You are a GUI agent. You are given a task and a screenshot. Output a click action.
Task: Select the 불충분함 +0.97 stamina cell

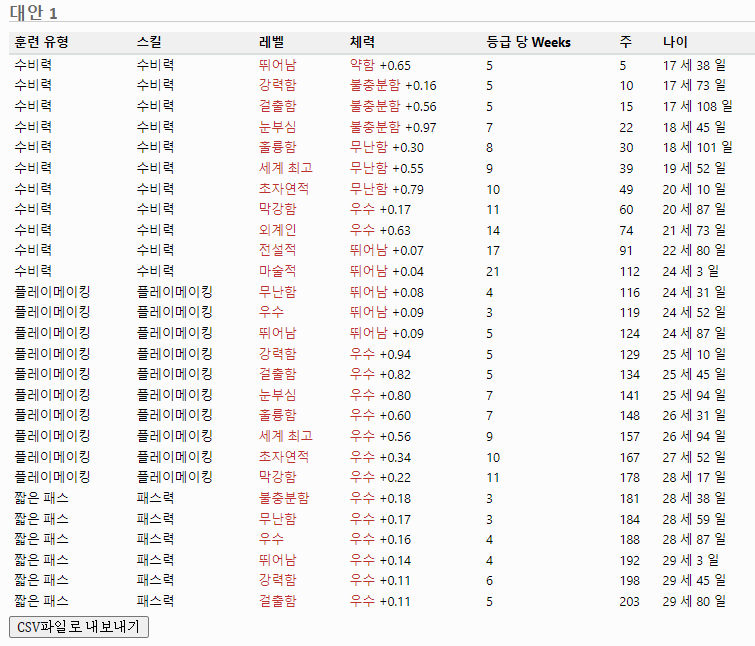click(393, 127)
